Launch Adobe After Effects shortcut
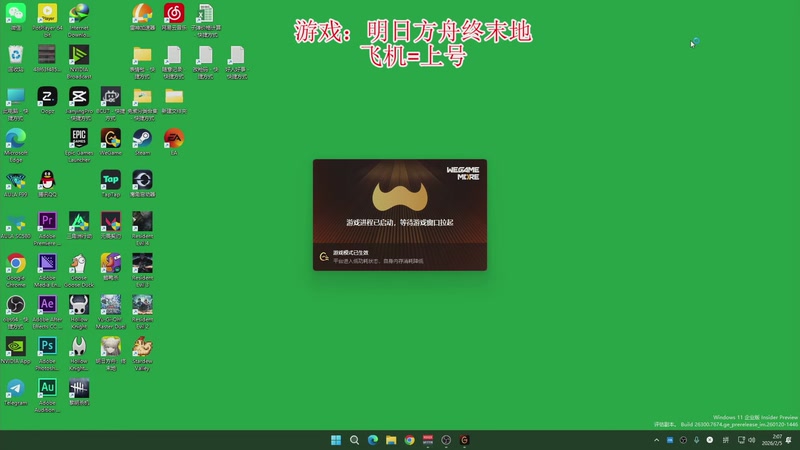 47,312
